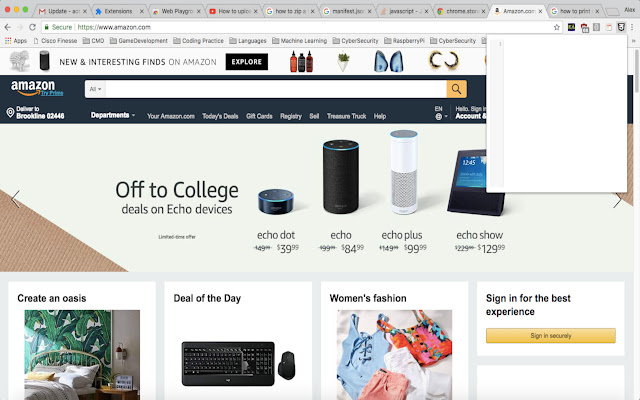640x400 pixels.
Task: Open the Machine Learning bookmarks folder
Action: (299, 41)
